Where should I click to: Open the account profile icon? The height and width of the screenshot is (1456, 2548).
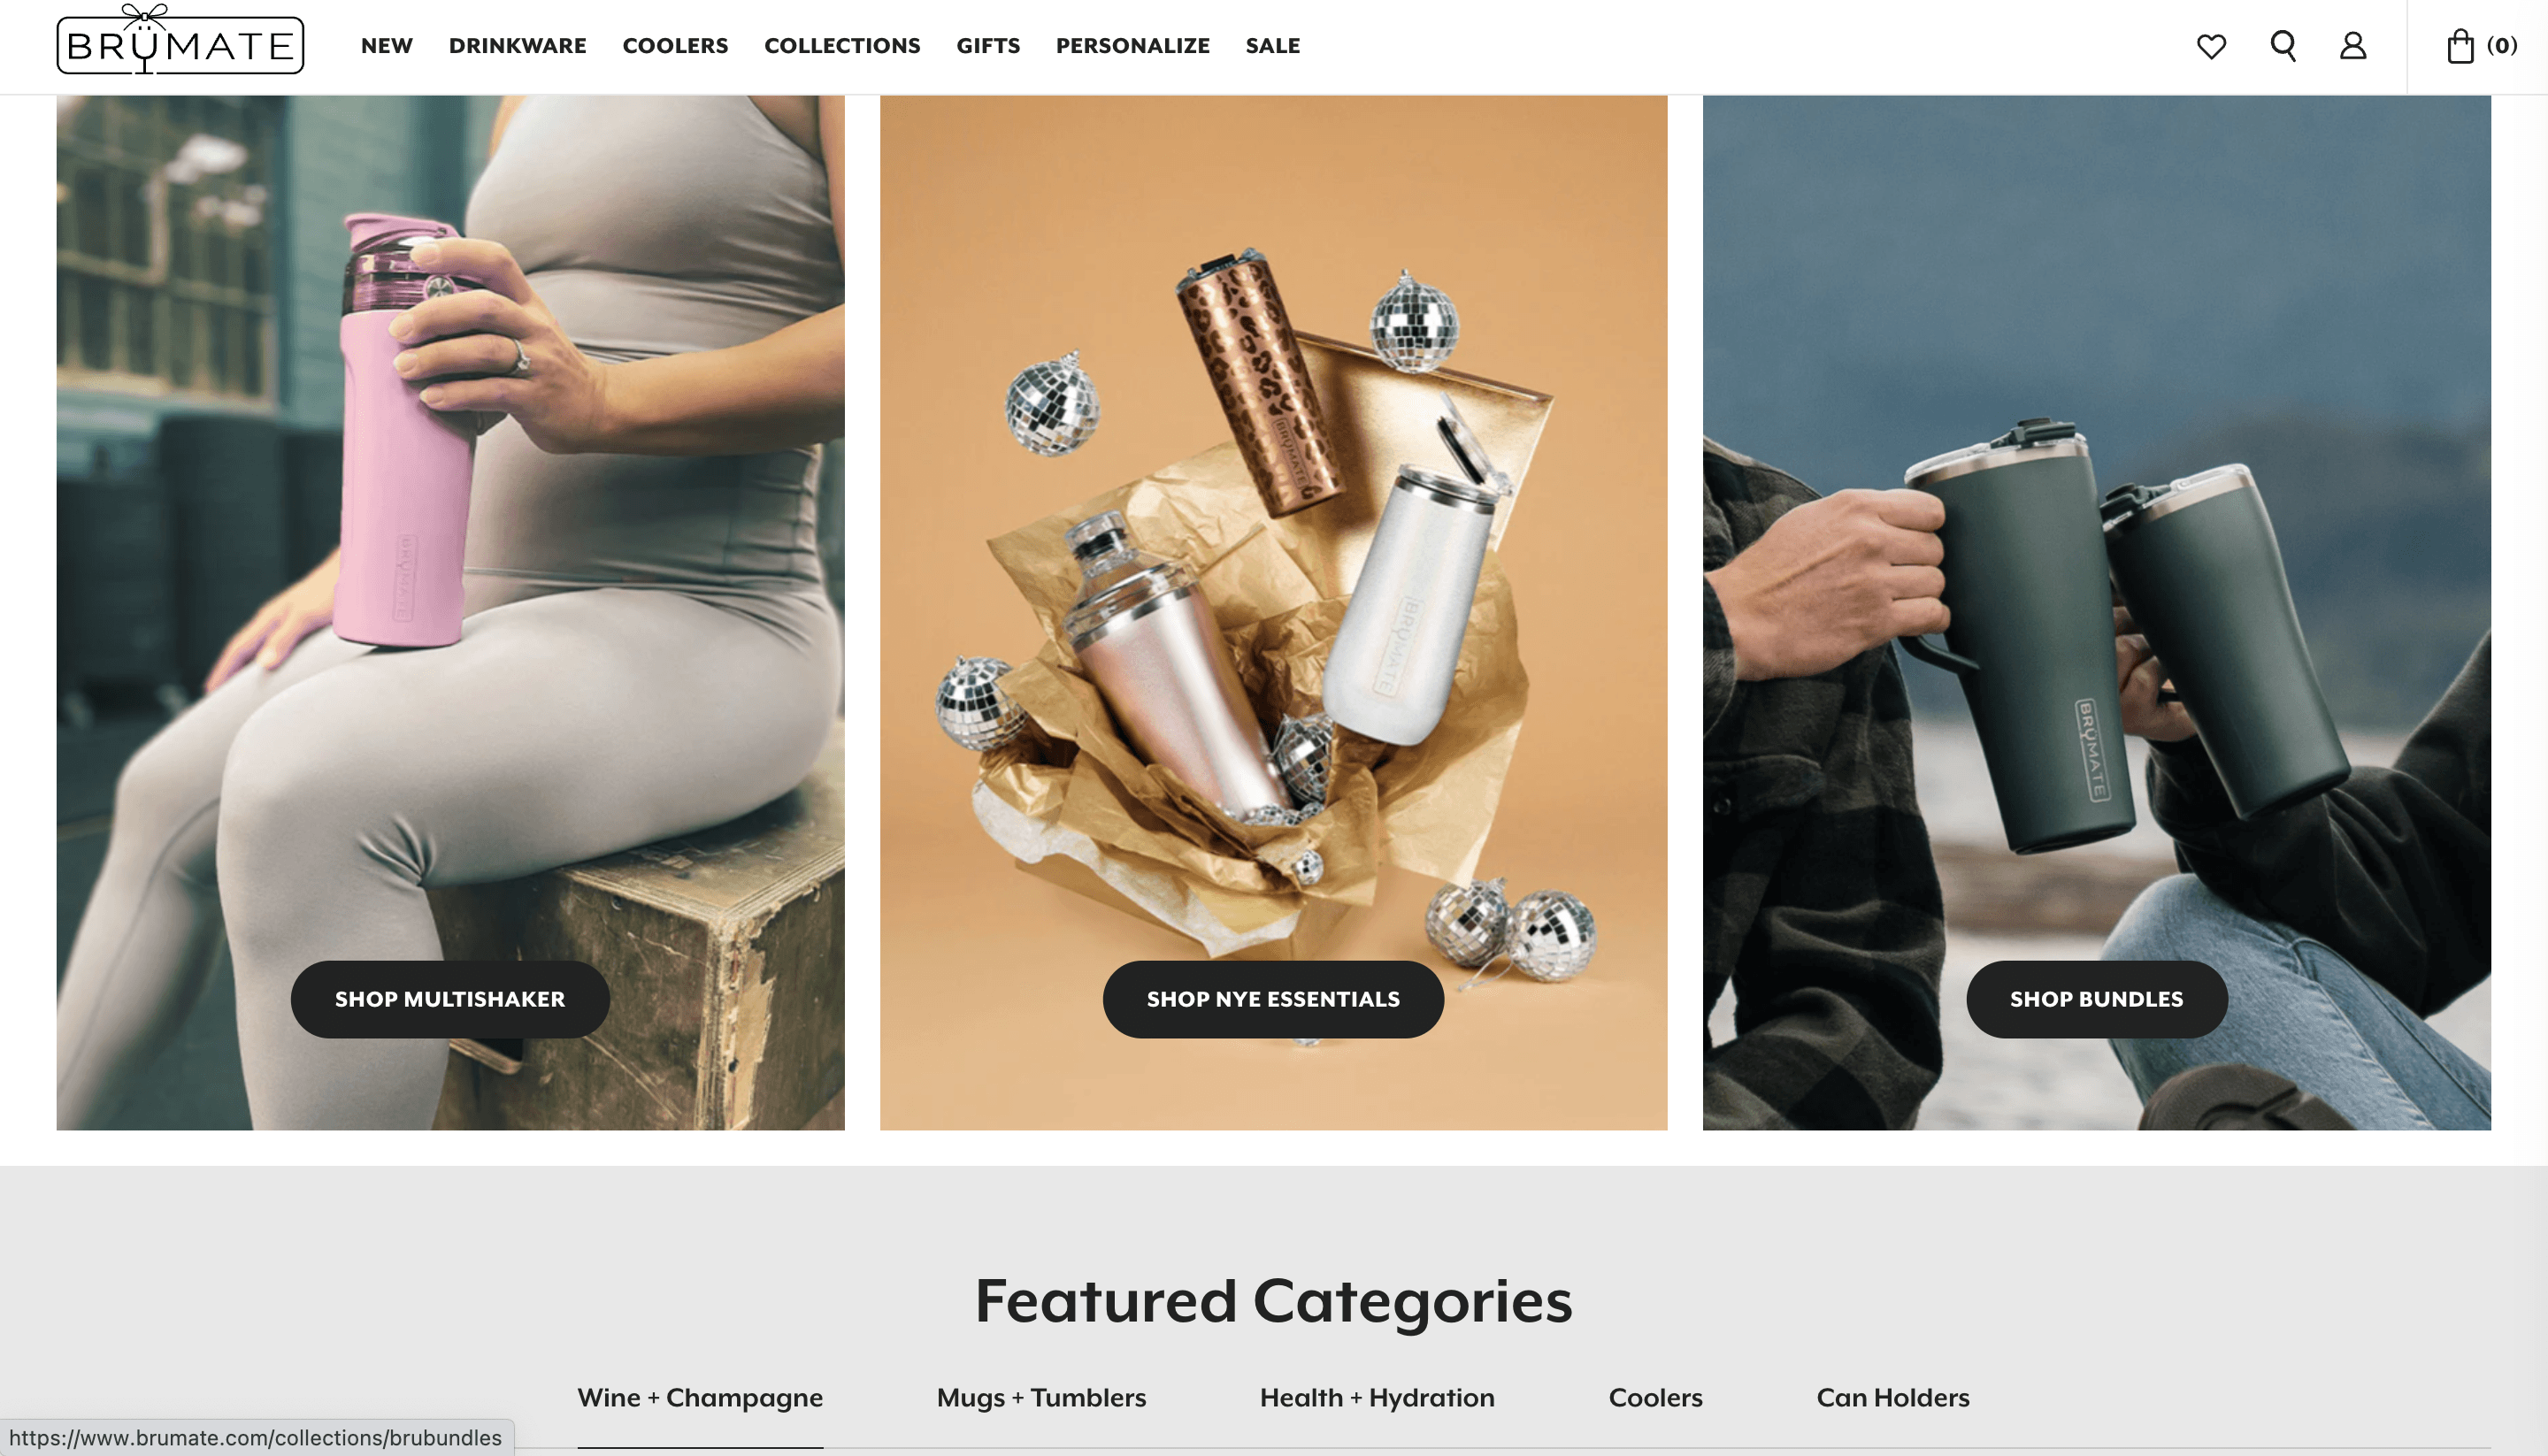(2353, 46)
